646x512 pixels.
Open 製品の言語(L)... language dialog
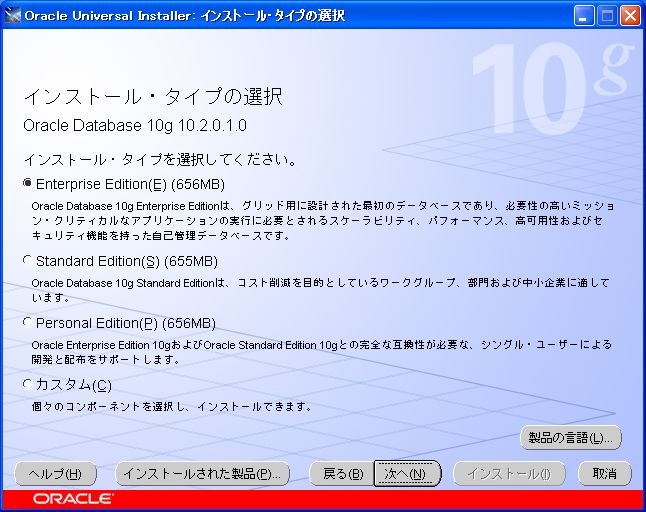571,437
